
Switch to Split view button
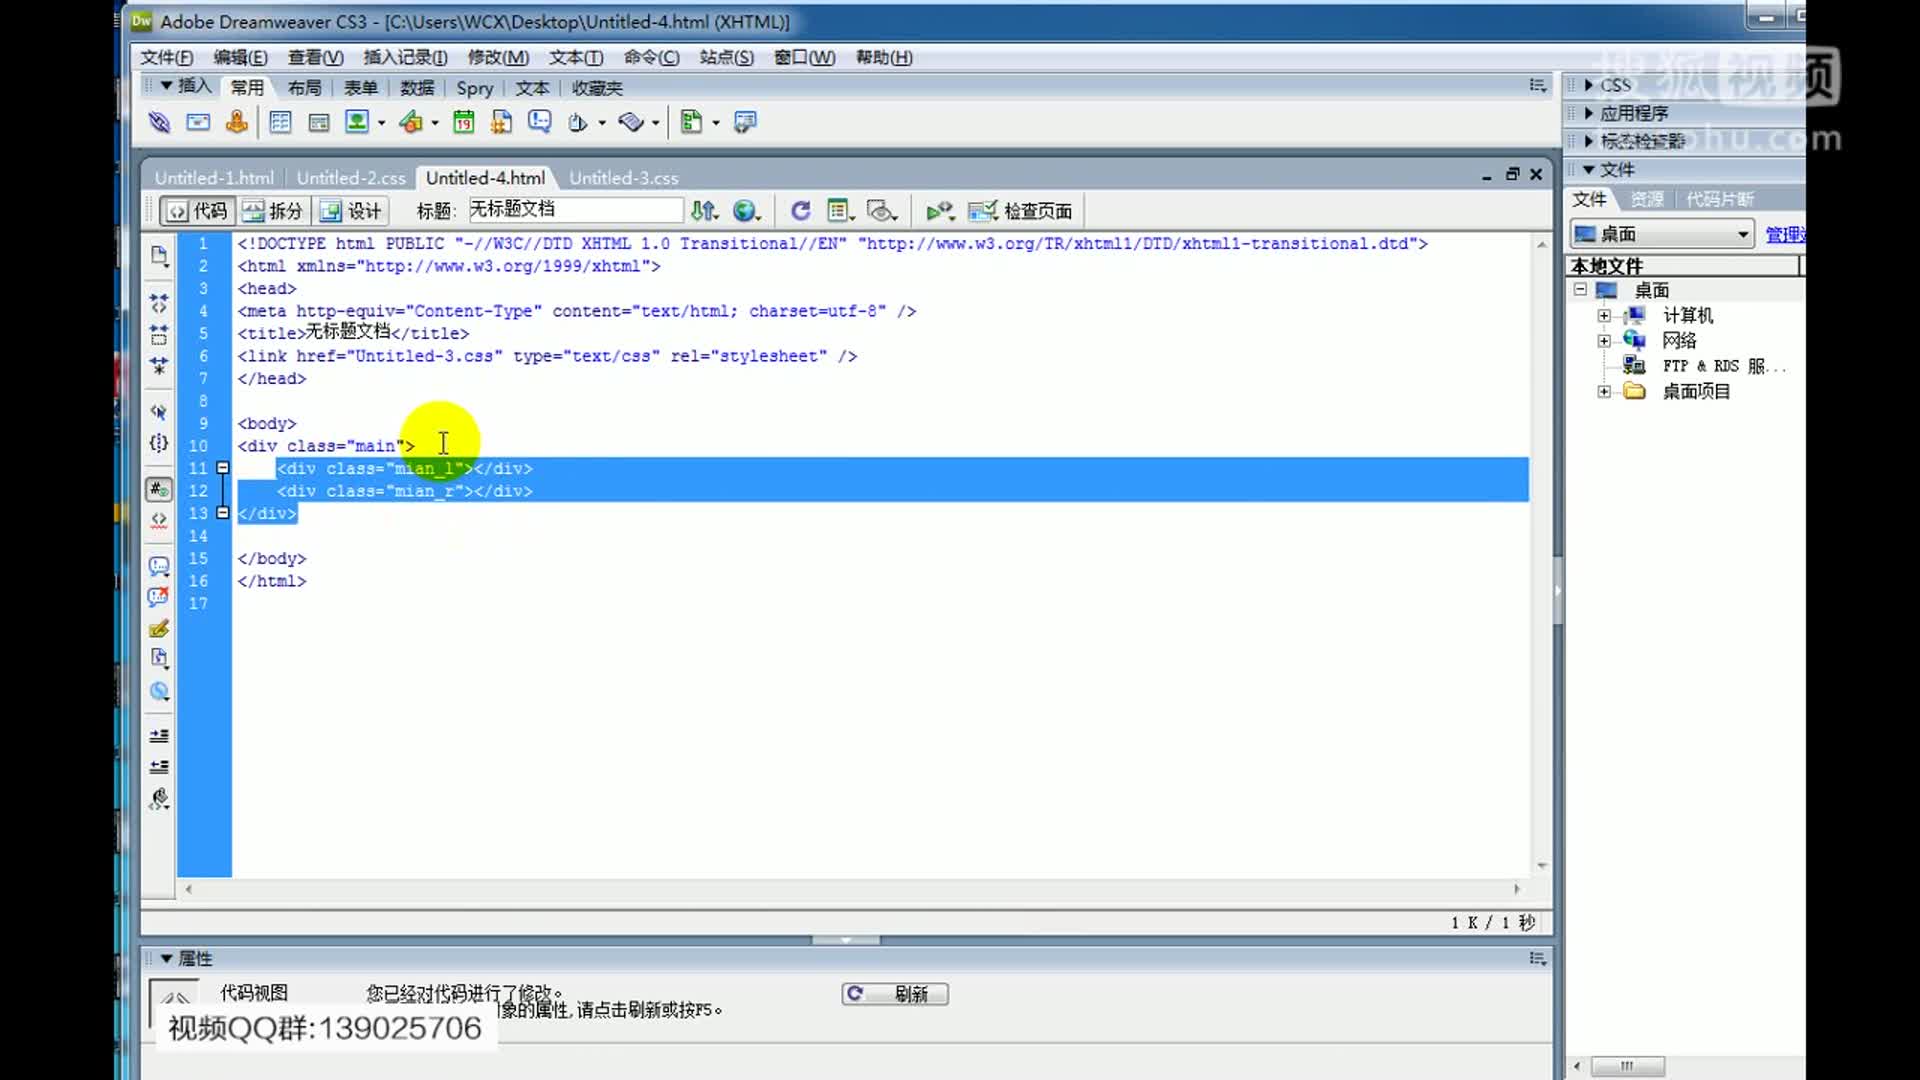pyautogui.click(x=273, y=211)
